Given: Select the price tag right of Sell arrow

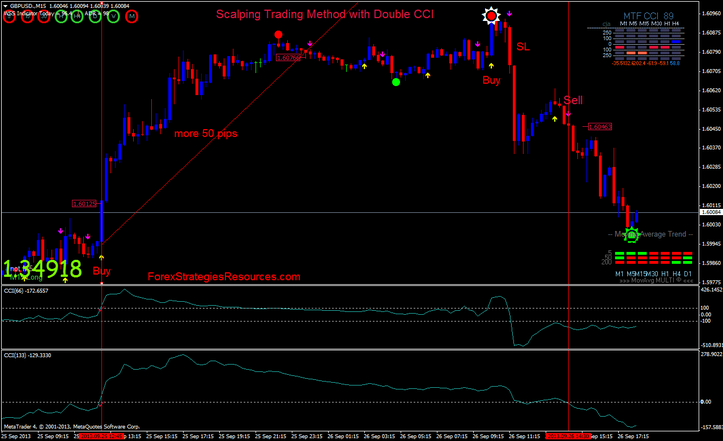Looking at the screenshot, I should point(599,126).
